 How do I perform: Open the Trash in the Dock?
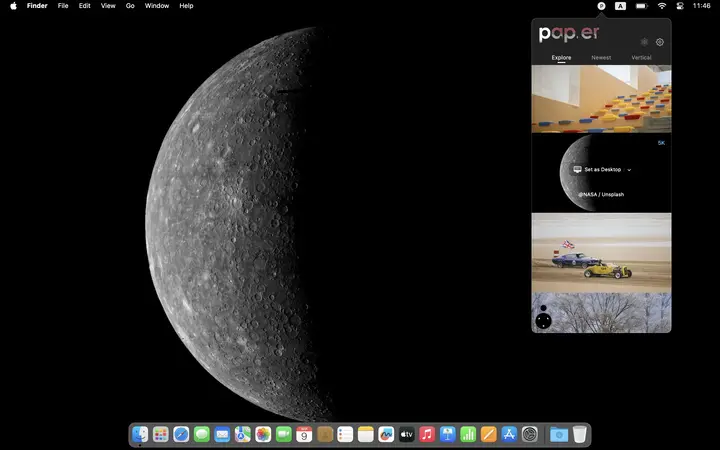tap(579, 434)
